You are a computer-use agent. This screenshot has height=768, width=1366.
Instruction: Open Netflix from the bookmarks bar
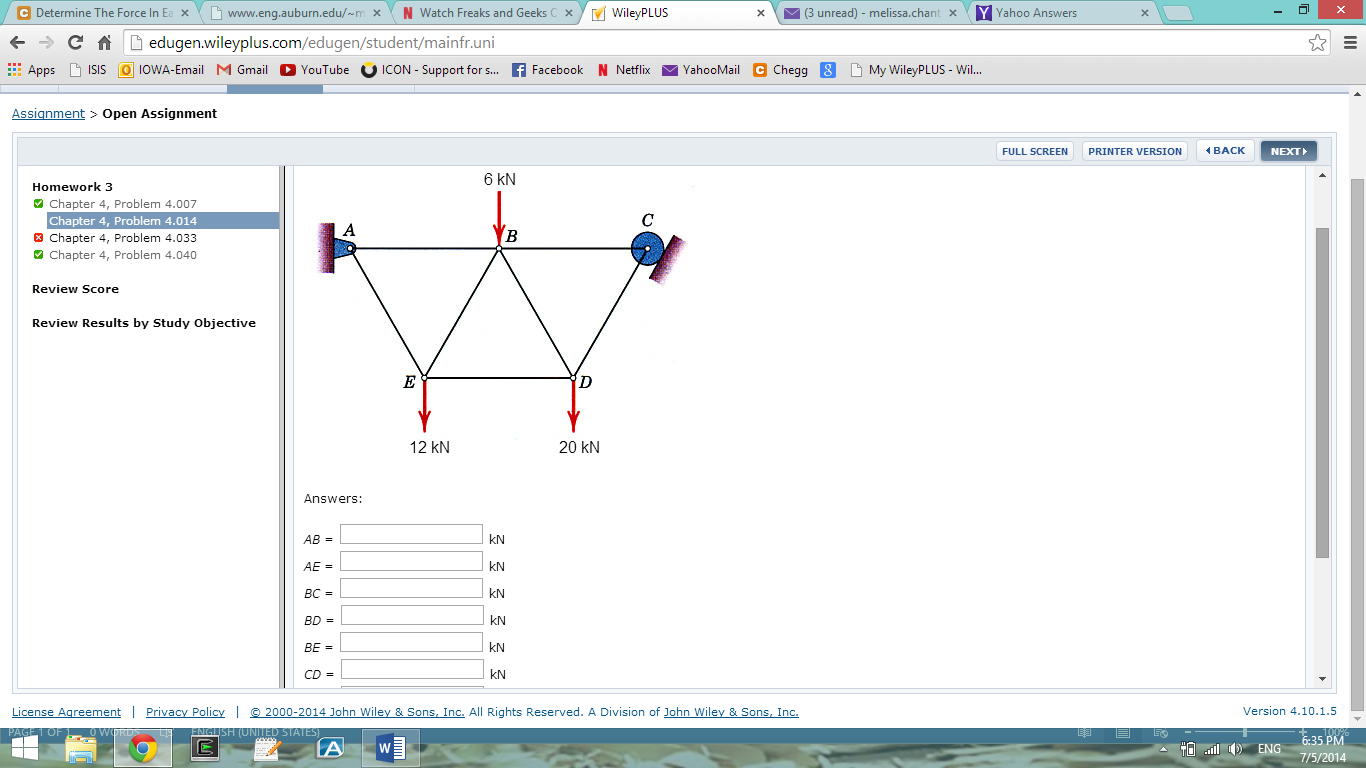[x=623, y=70]
